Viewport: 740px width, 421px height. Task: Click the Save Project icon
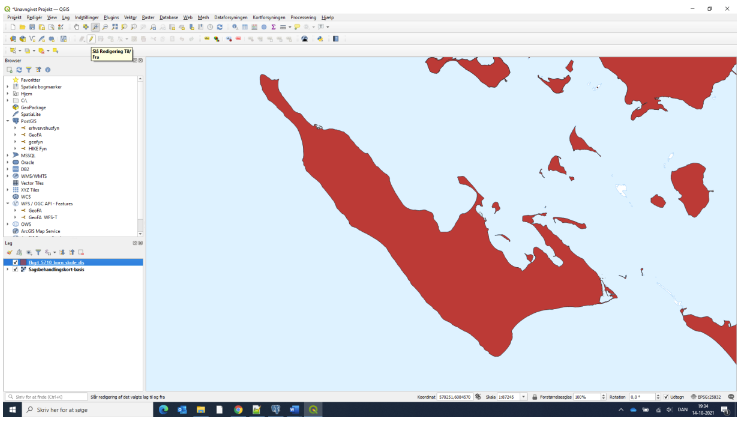click(32, 27)
